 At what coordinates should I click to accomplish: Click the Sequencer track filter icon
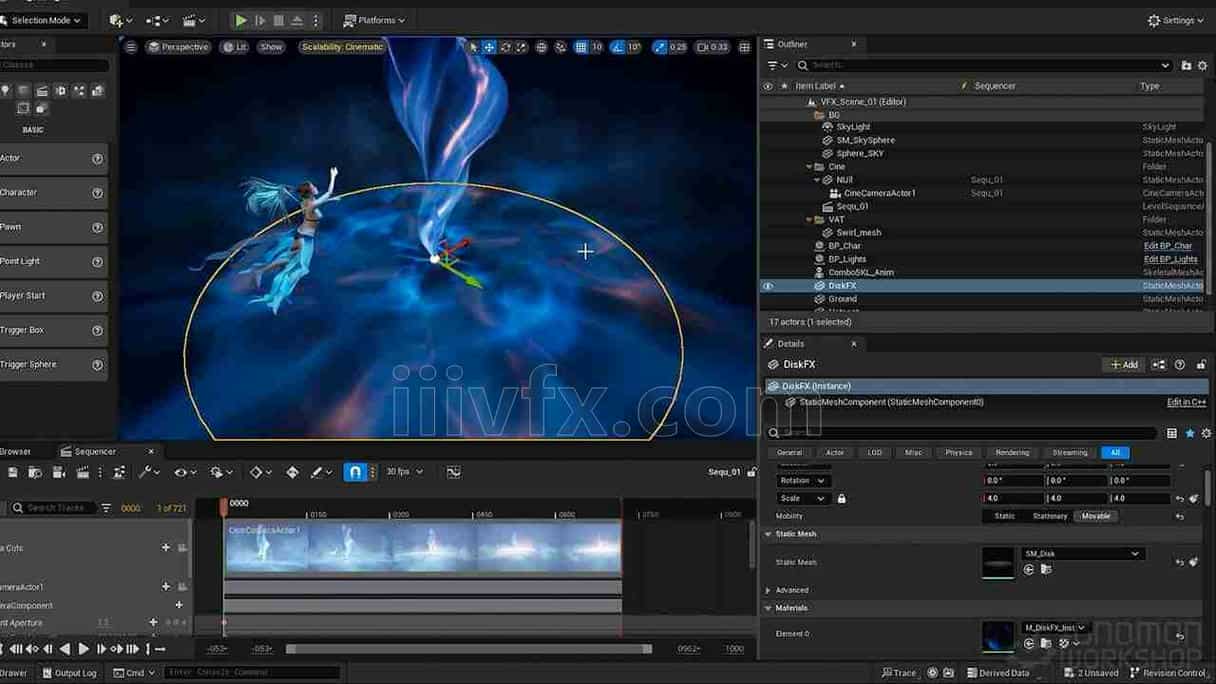(x=106, y=508)
